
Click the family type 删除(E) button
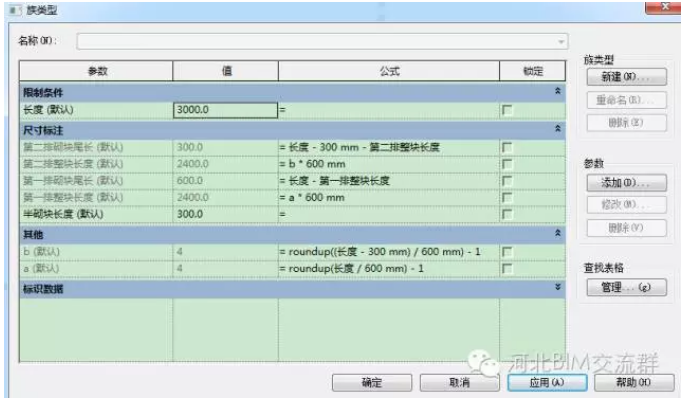click(x=627, y=123)
